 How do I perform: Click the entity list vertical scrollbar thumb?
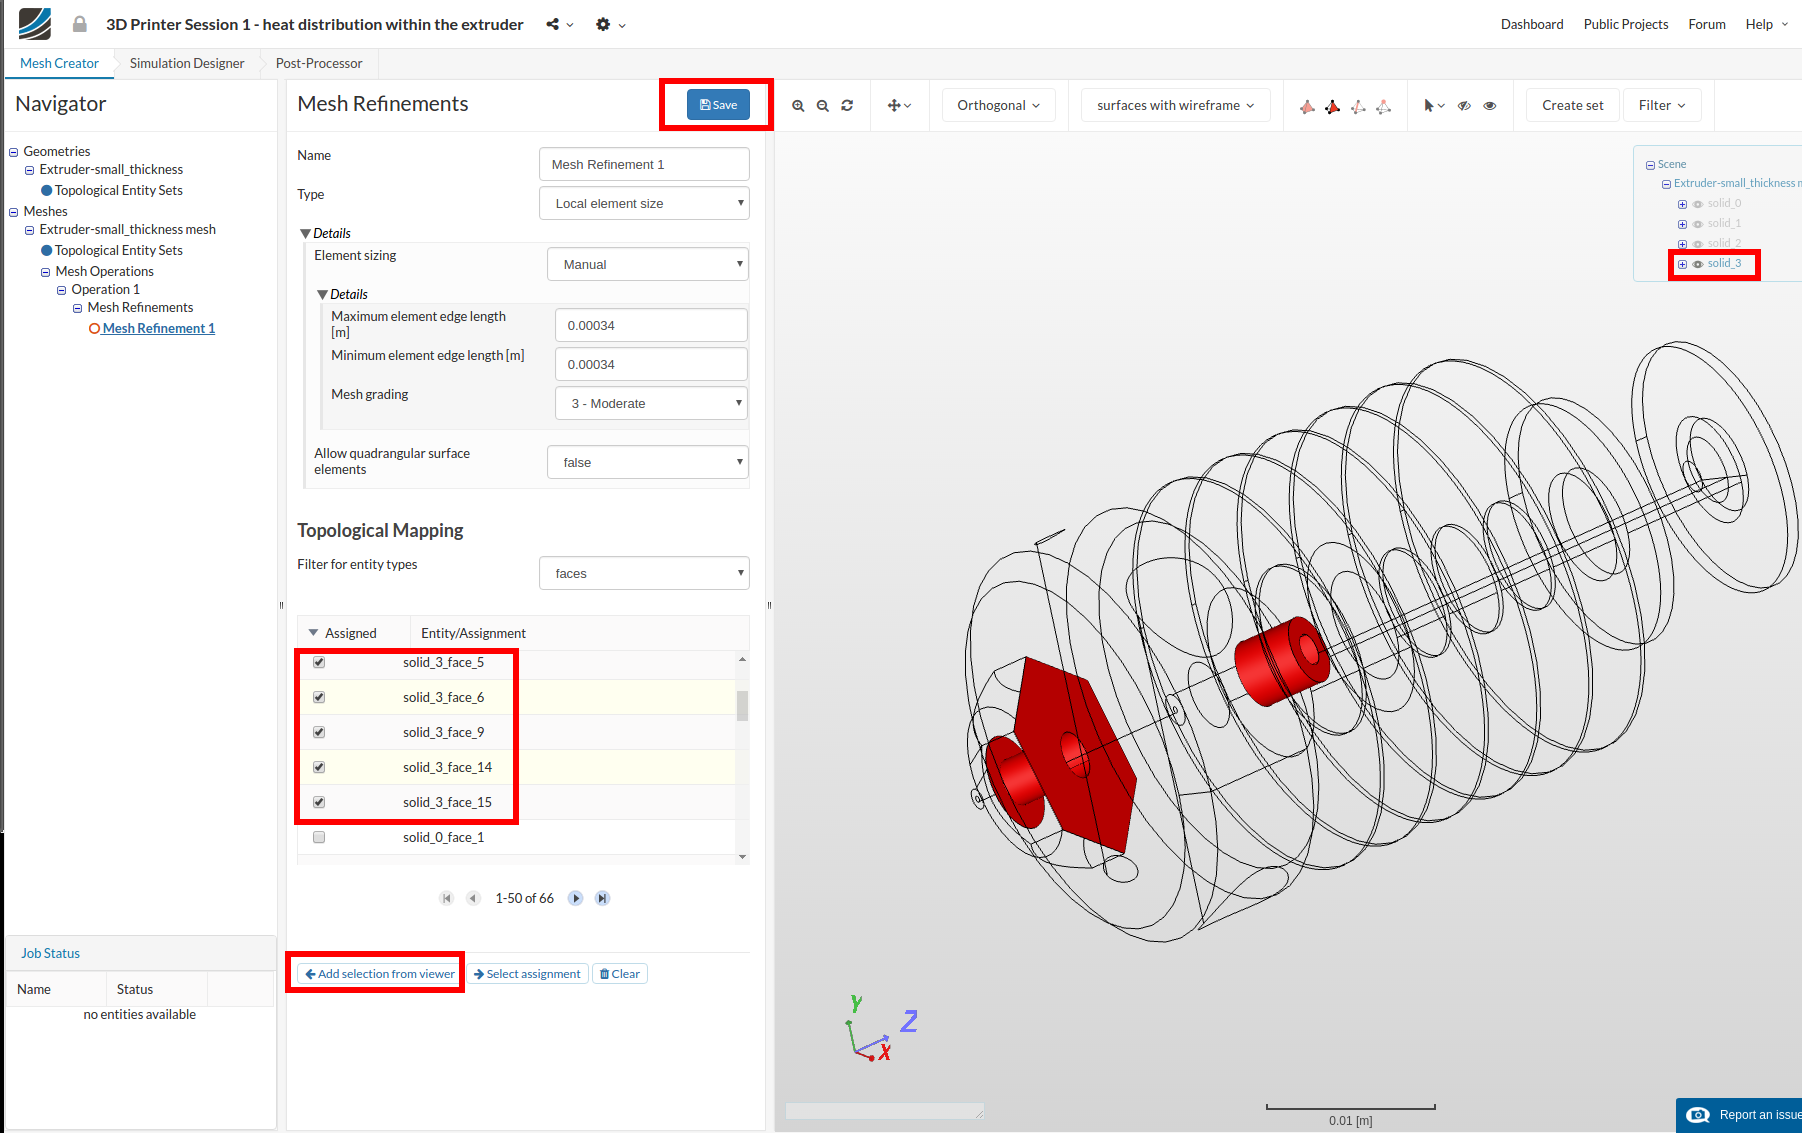(x=742, y=705)
